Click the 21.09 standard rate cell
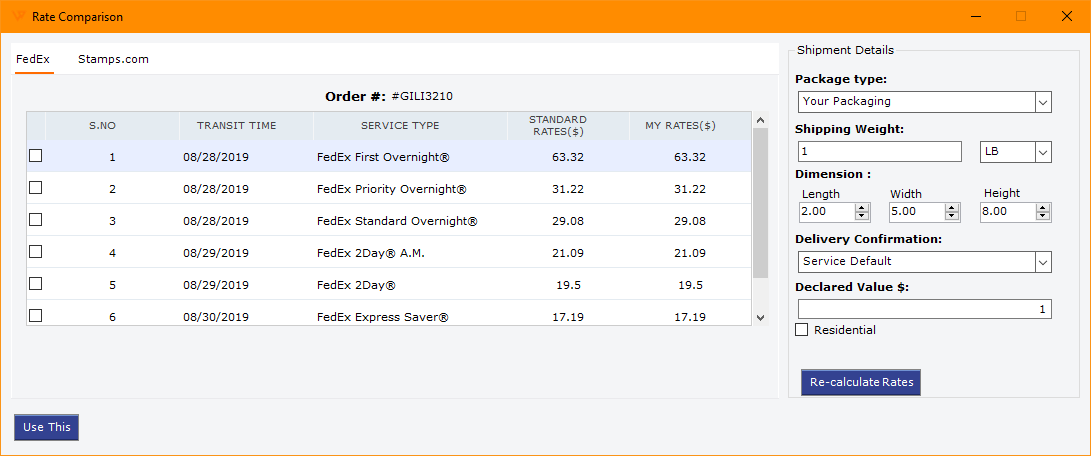Viewport: 1091px width, 456px height. point(568,253)
